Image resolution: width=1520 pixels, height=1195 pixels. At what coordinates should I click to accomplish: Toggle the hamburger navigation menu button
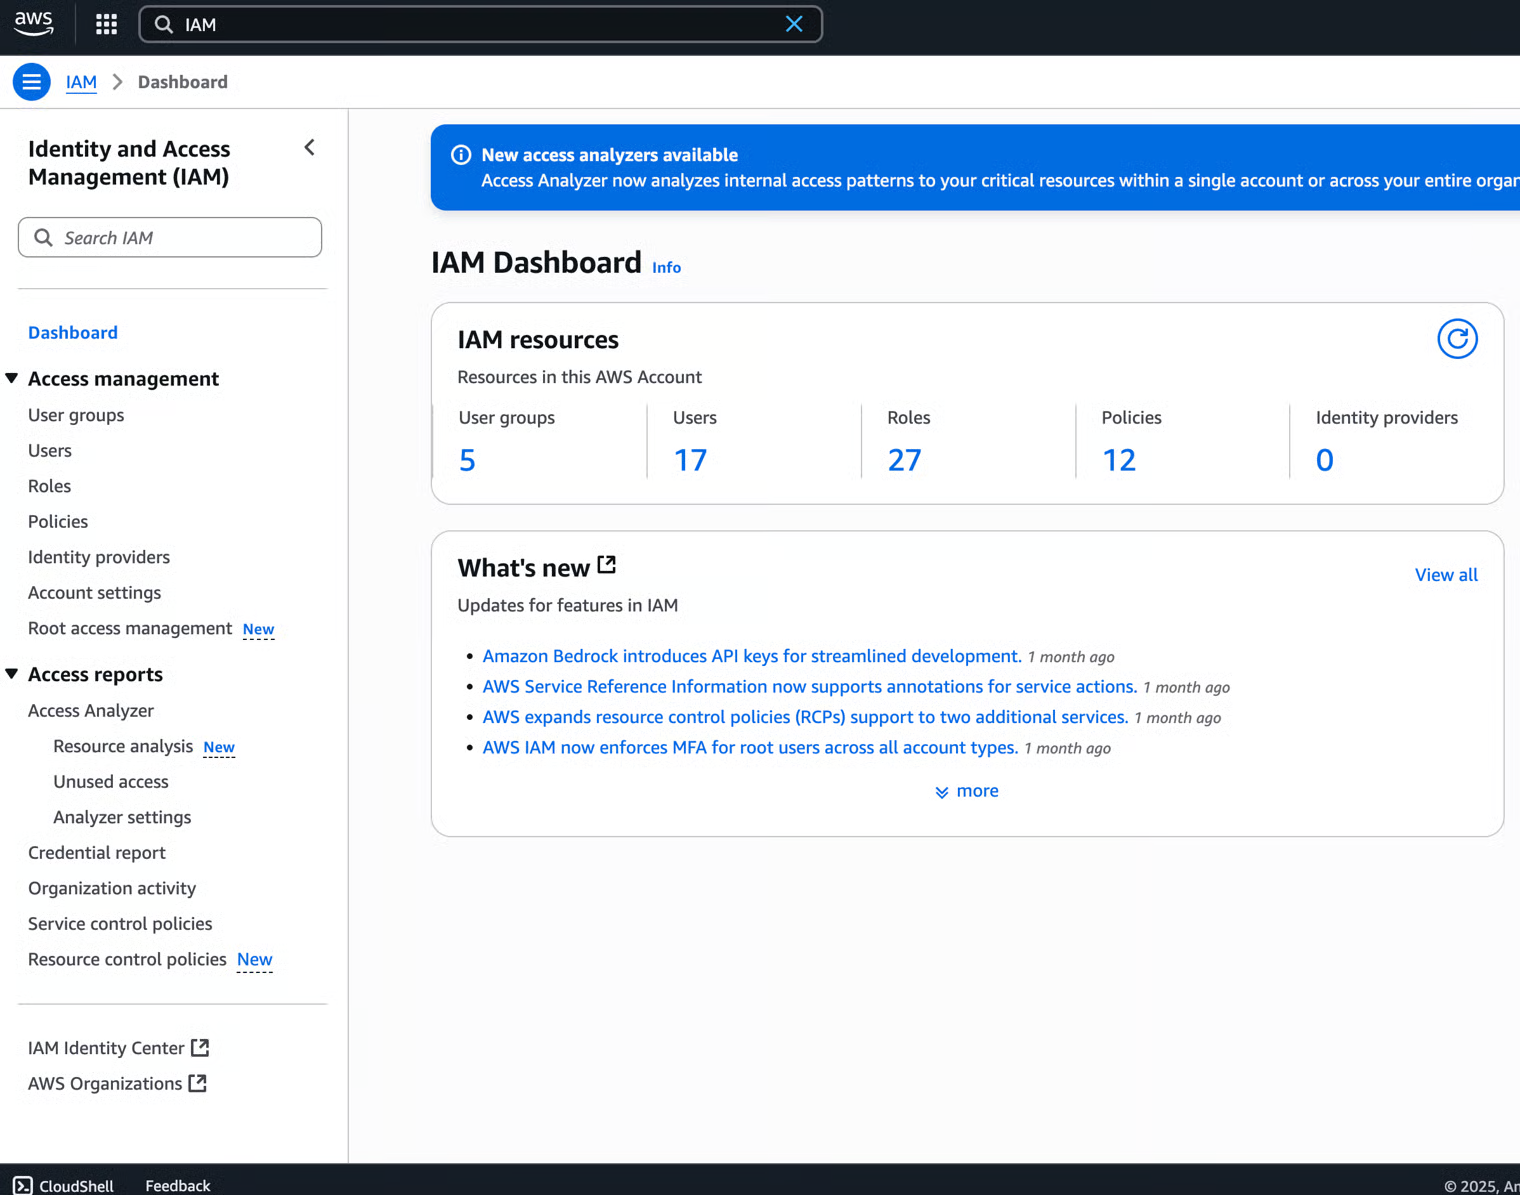coord(31,82)
